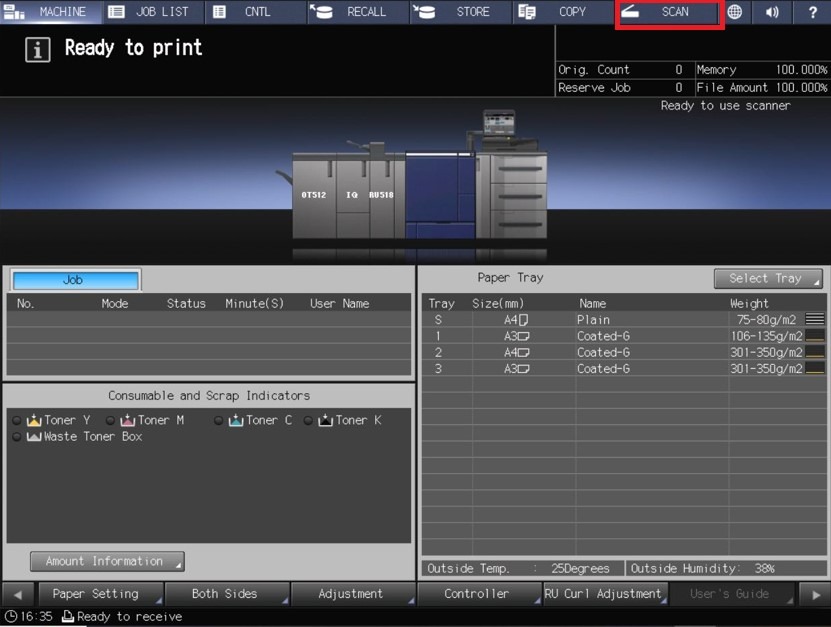The width and height of the screenshot is (831, 627).
Task: Click the Toner Y indicator icon
Action: pos(34,420)
